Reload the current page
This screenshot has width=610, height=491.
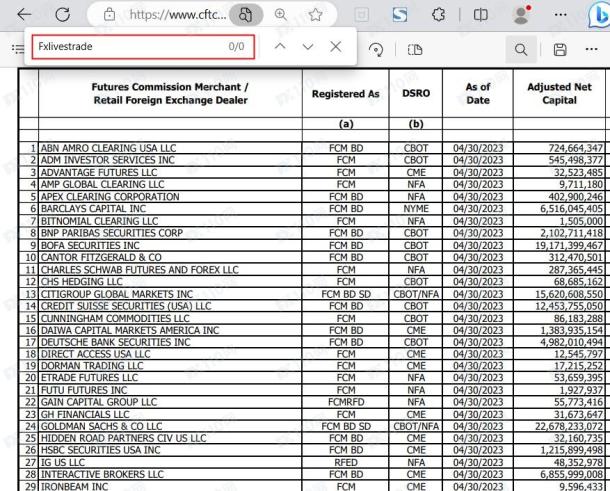62,14
